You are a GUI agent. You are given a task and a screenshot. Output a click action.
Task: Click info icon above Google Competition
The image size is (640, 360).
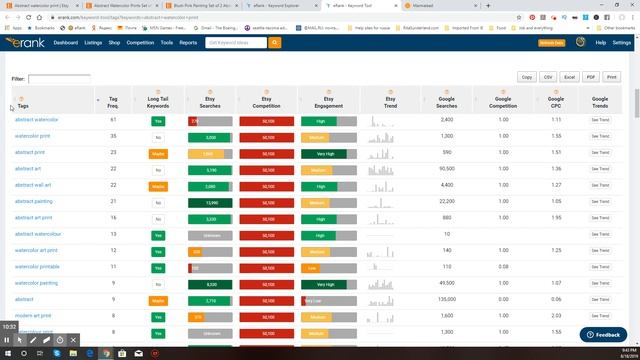pos(503,92)
